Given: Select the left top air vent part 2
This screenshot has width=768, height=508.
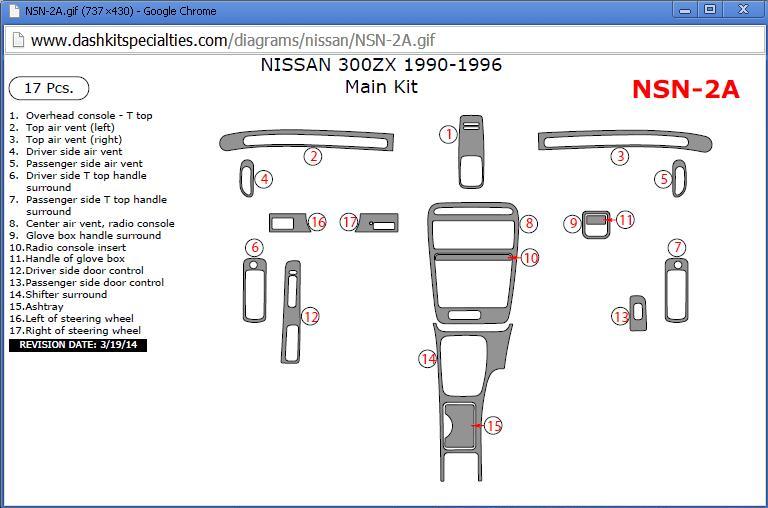Looking at the screenshot, I should point(300,140).
